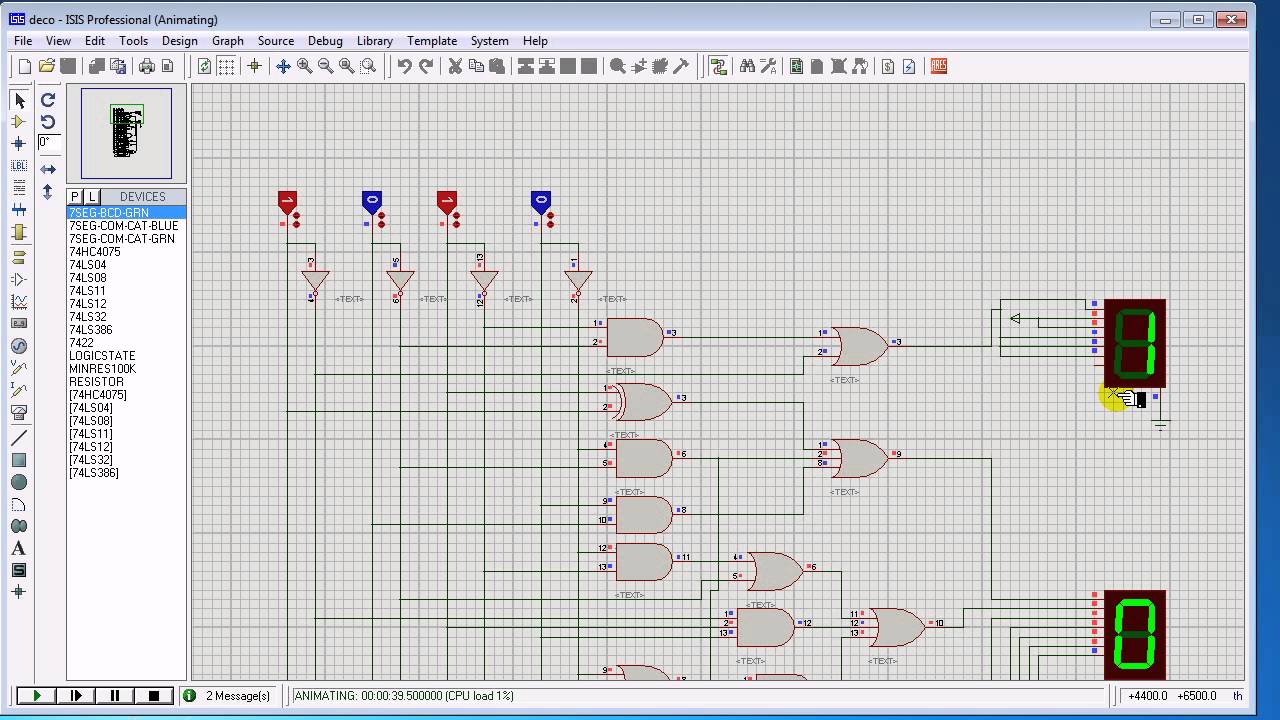Open the Debug menu
The image size is (1280, 720).
[x=325, y=41]
